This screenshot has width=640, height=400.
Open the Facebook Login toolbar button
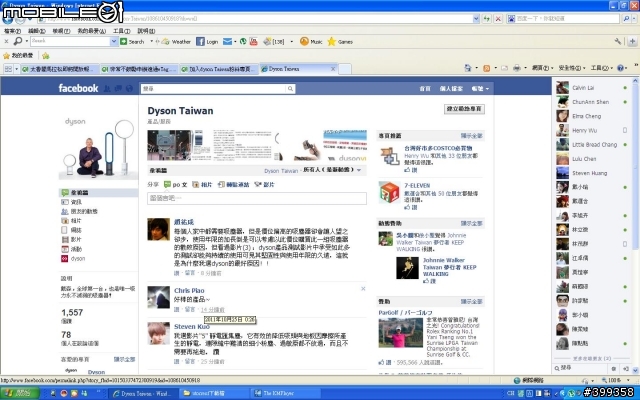pyautogui.click(x=207, y=42)
